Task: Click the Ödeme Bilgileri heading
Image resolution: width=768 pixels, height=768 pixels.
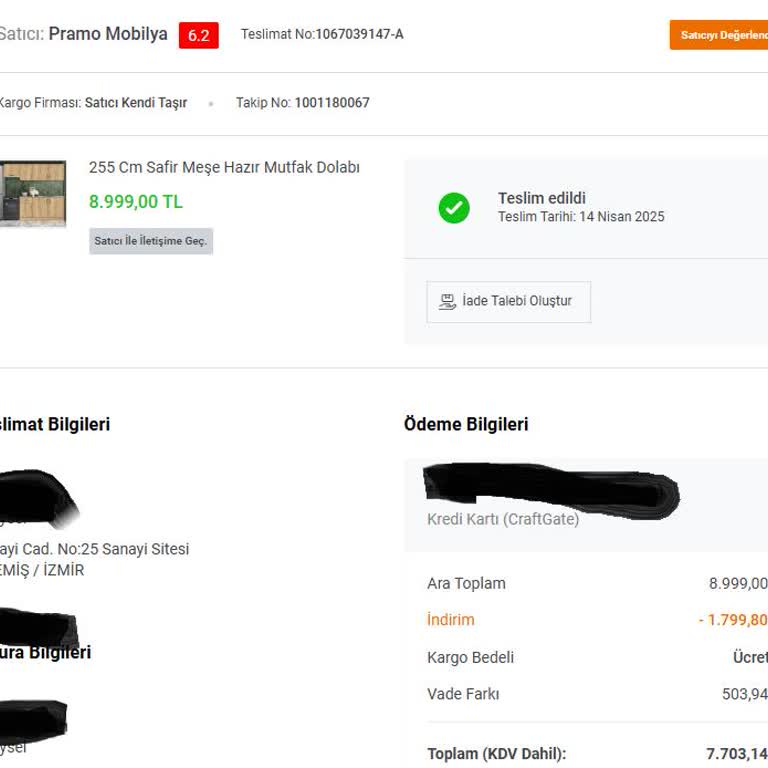Action: [x=466, y=424]
